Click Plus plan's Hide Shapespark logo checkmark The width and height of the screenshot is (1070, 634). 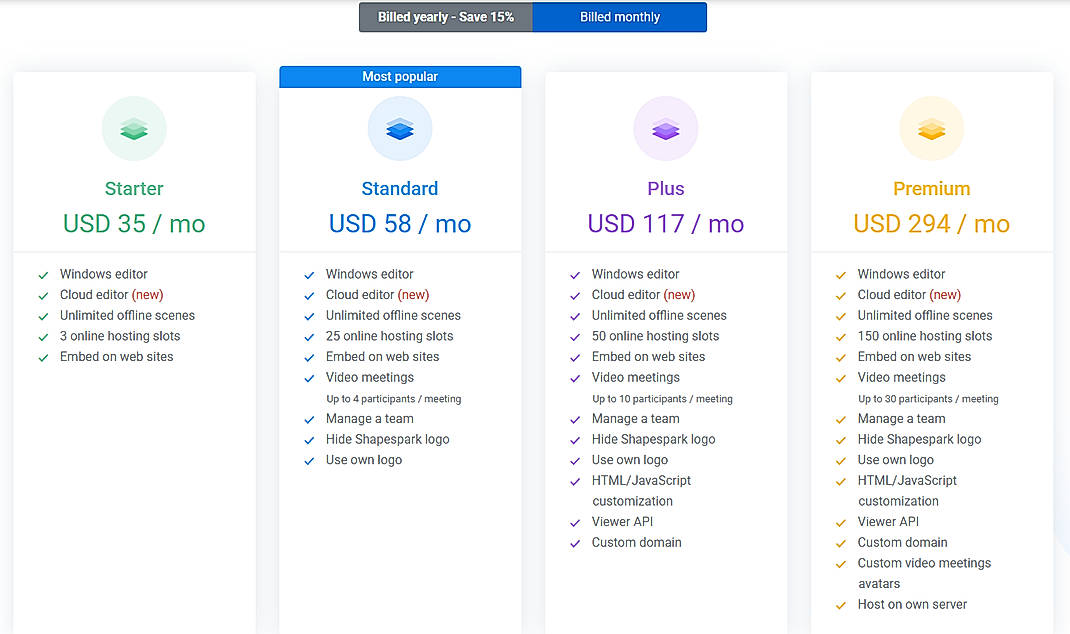(575, 440)
